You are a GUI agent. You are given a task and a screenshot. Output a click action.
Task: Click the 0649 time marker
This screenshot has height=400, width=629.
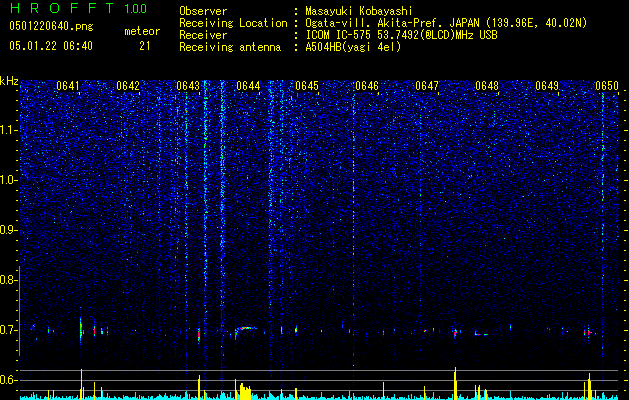tap(547, 86)
